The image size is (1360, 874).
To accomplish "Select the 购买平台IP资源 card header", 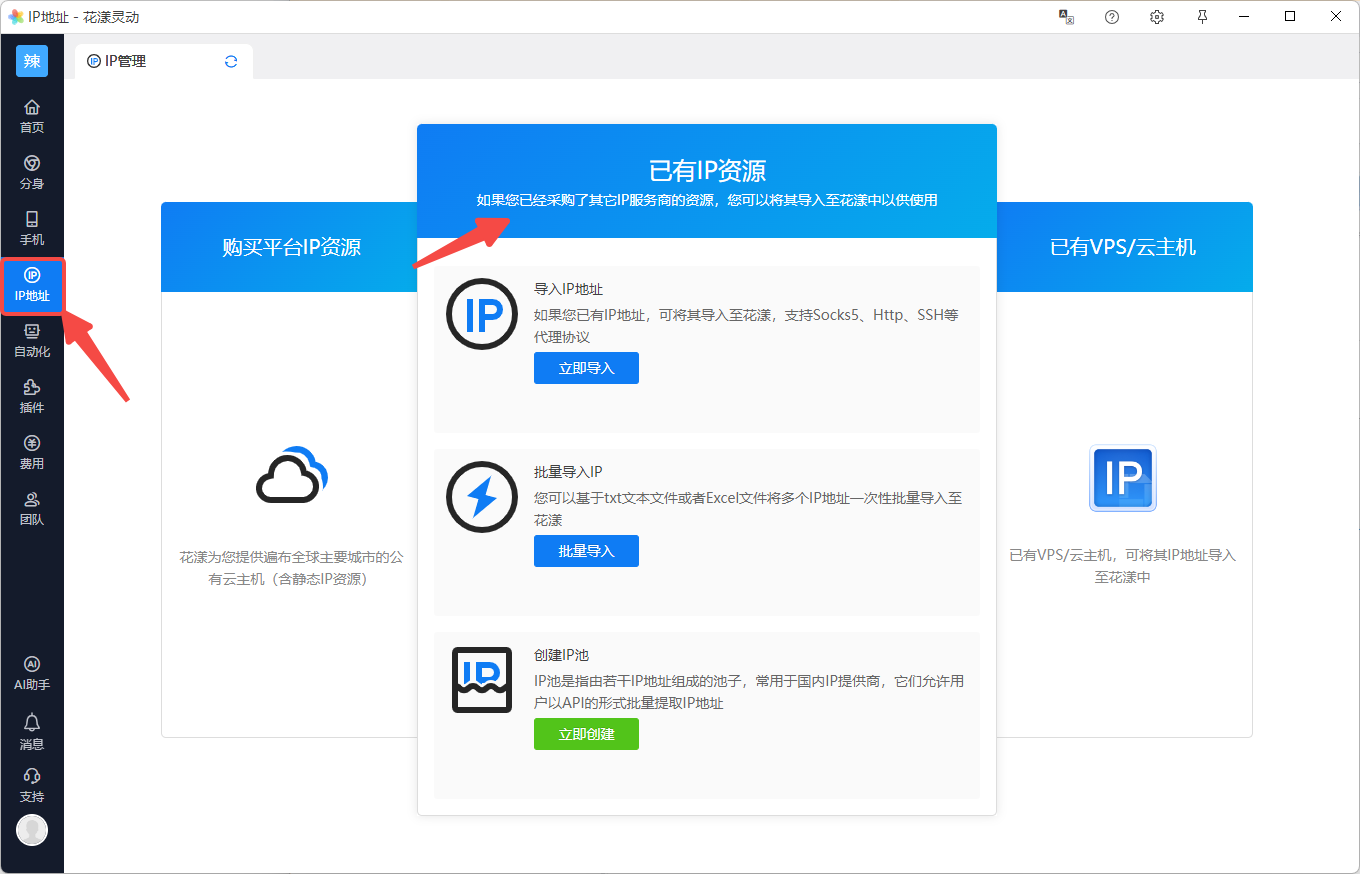I will click(x=291, y=247).
